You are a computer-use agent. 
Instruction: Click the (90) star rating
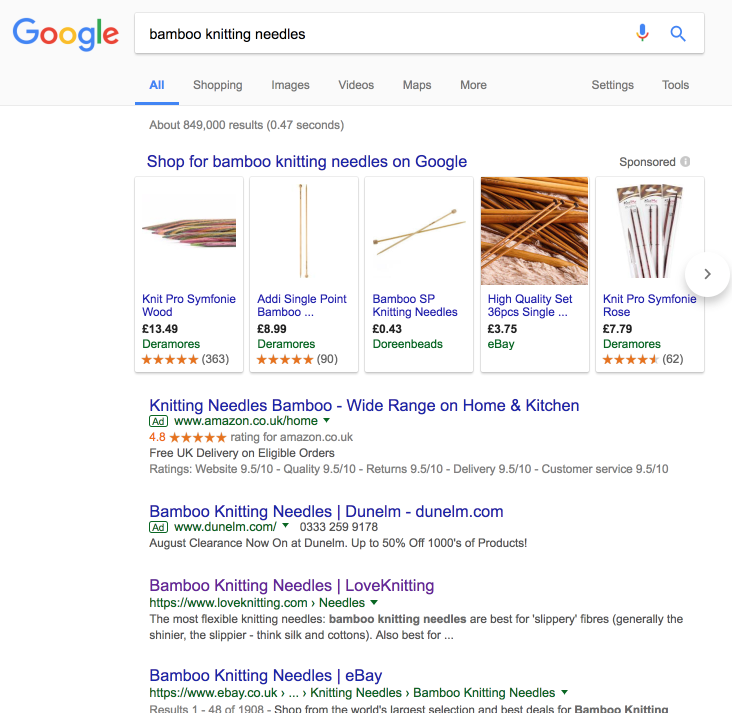pos(297,359)
